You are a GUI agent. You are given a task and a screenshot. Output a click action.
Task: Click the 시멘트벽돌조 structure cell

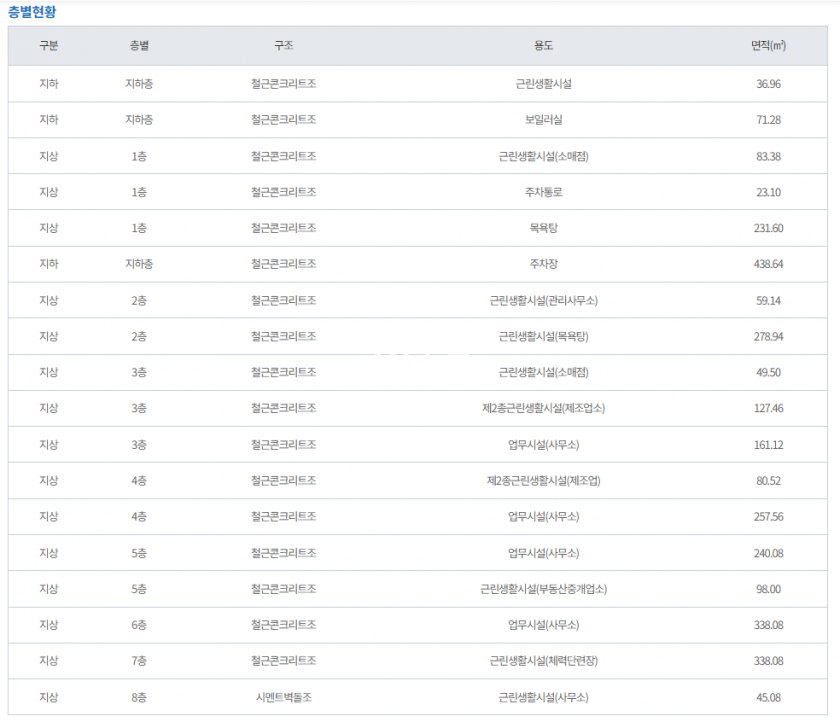pyautogui.click(x=283, y=698)
